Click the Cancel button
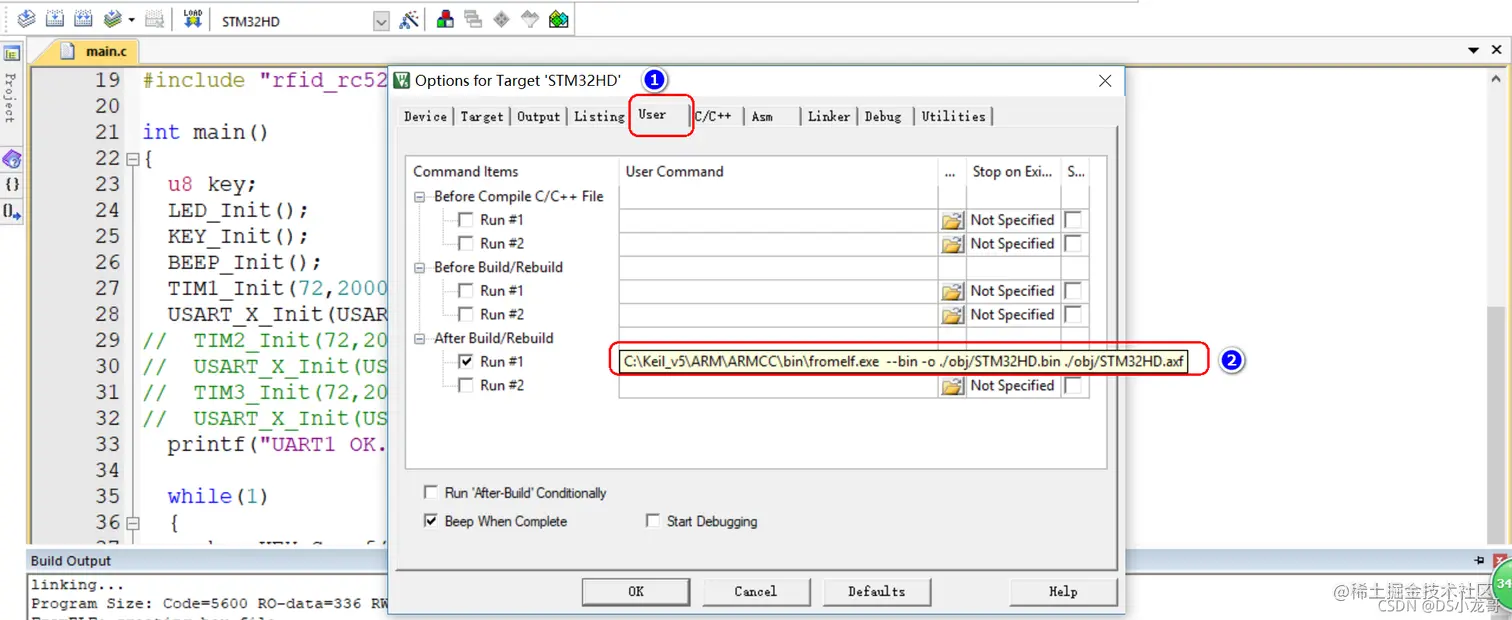The width and height of the screenshot is (1512, 620). point(755,592)
